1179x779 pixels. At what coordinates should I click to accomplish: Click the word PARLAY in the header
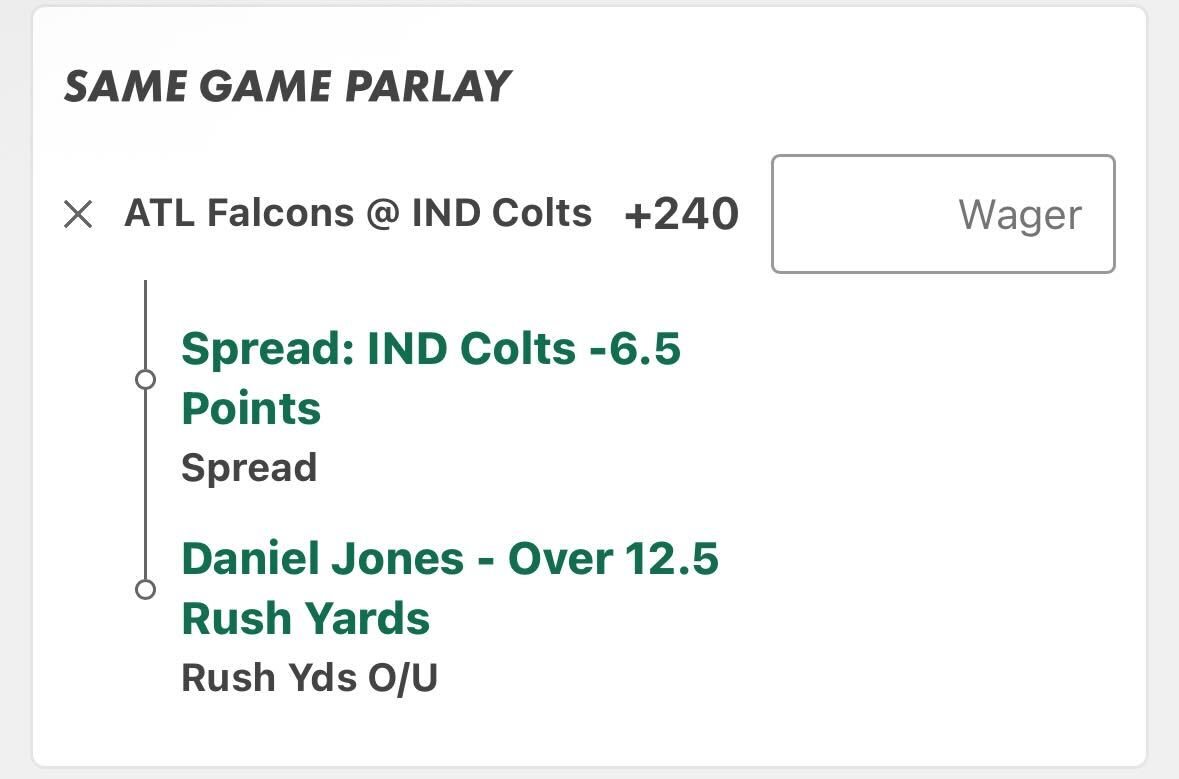pos(428,88)
